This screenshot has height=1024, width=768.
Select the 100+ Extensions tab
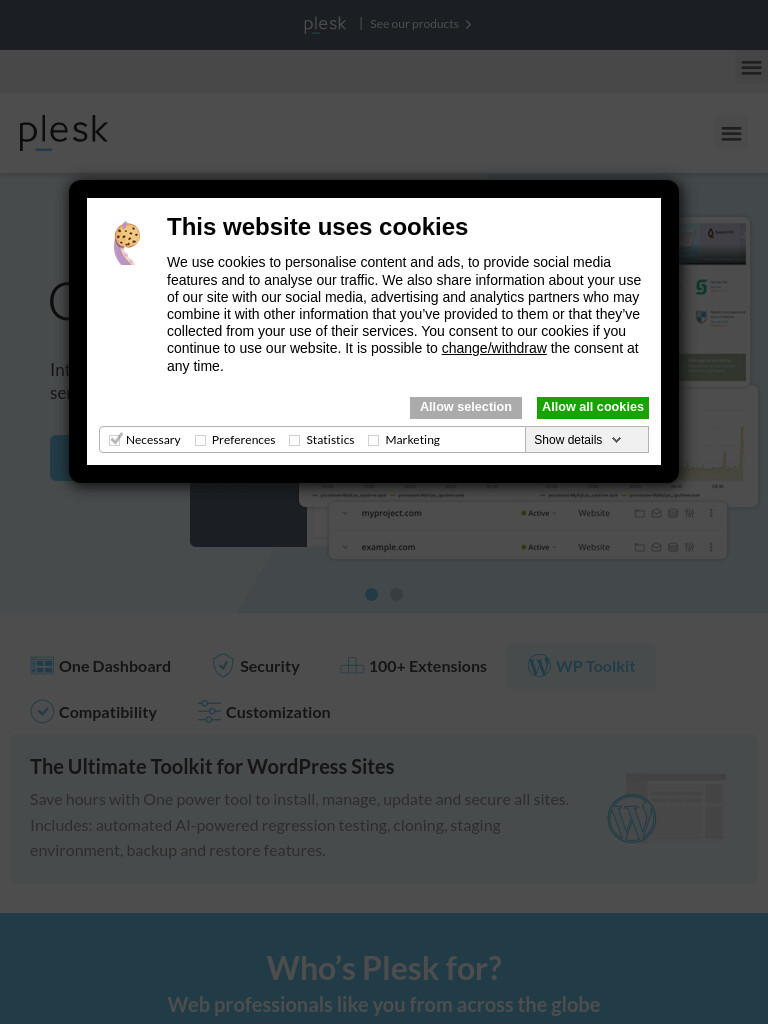[413, 666]
